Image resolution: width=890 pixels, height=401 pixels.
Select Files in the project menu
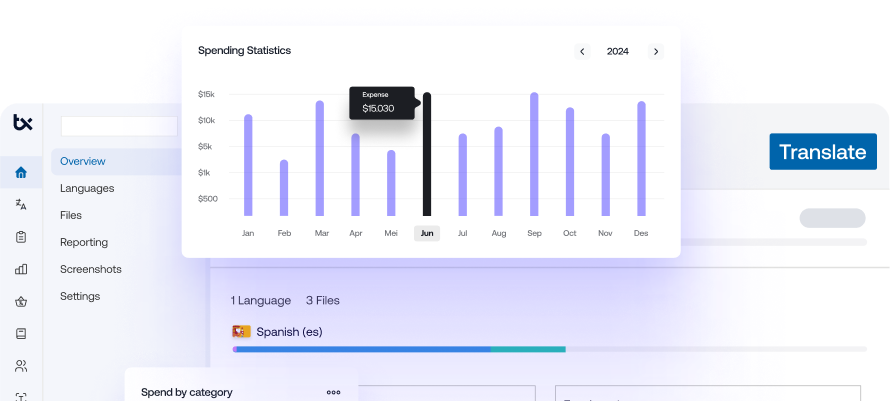click(x=71, y=215)
